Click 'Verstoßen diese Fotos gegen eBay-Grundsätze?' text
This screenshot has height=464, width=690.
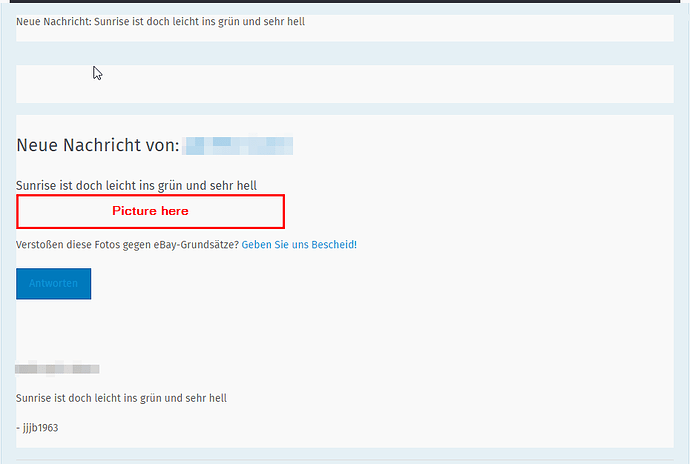(x=127, y=245)
